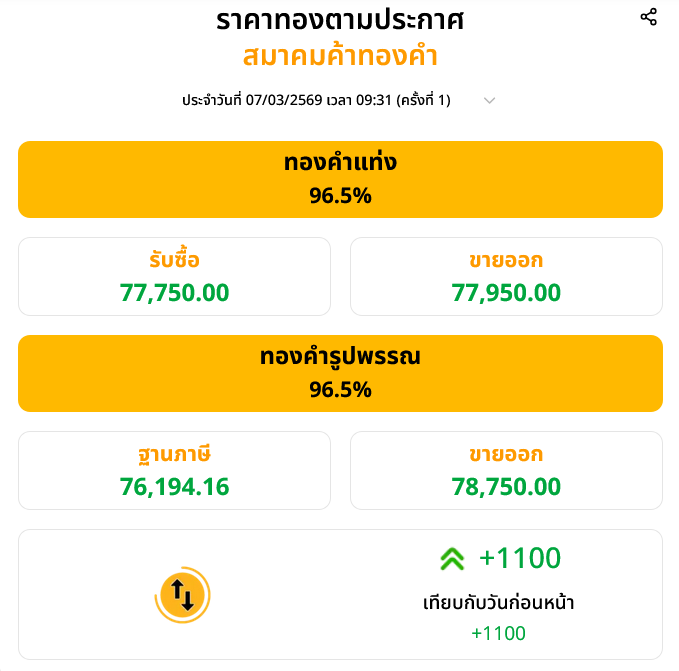This screenshot has height=671, width=679.
Task: Click the ทองคำแท่ง 96.5% yellow banner
Action: click(x=340, y=179)
